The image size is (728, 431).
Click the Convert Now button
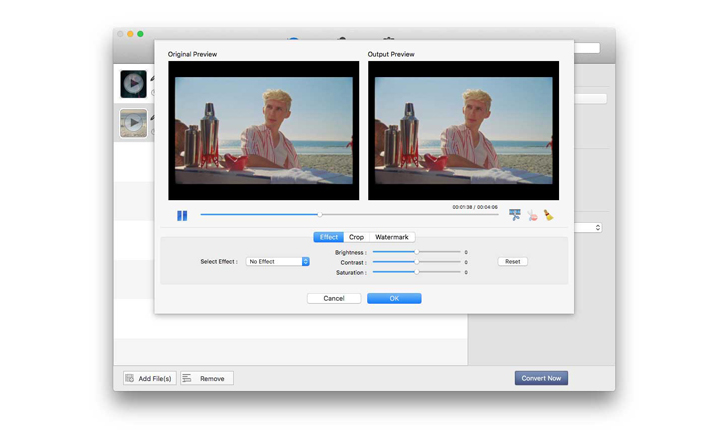[541, 378]
